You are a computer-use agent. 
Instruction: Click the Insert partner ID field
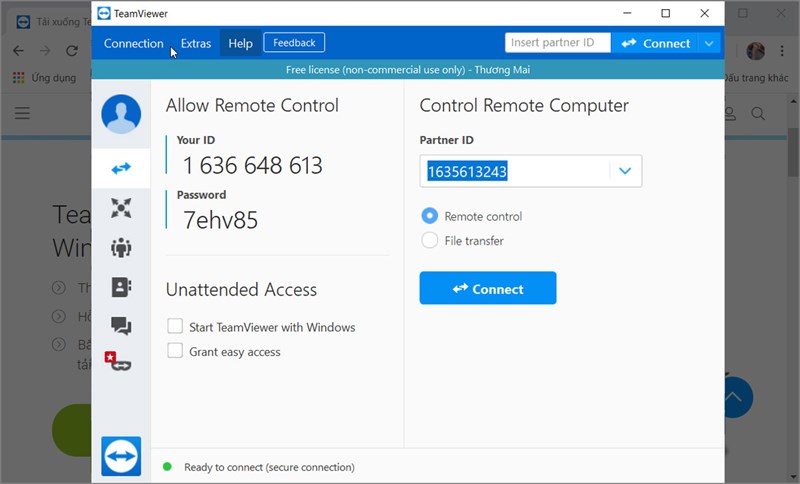pos(557,43)
